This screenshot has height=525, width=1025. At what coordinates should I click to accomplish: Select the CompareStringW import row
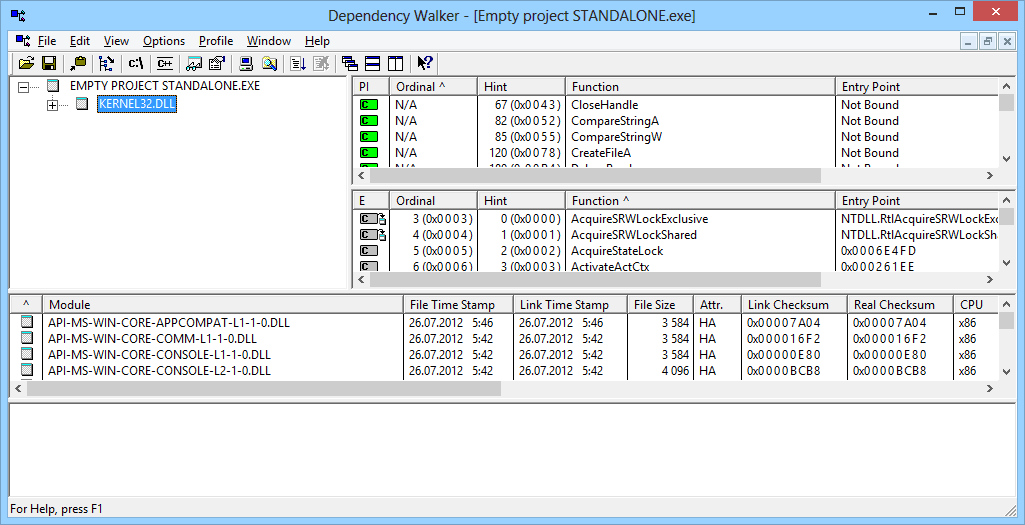click(675, 137)
